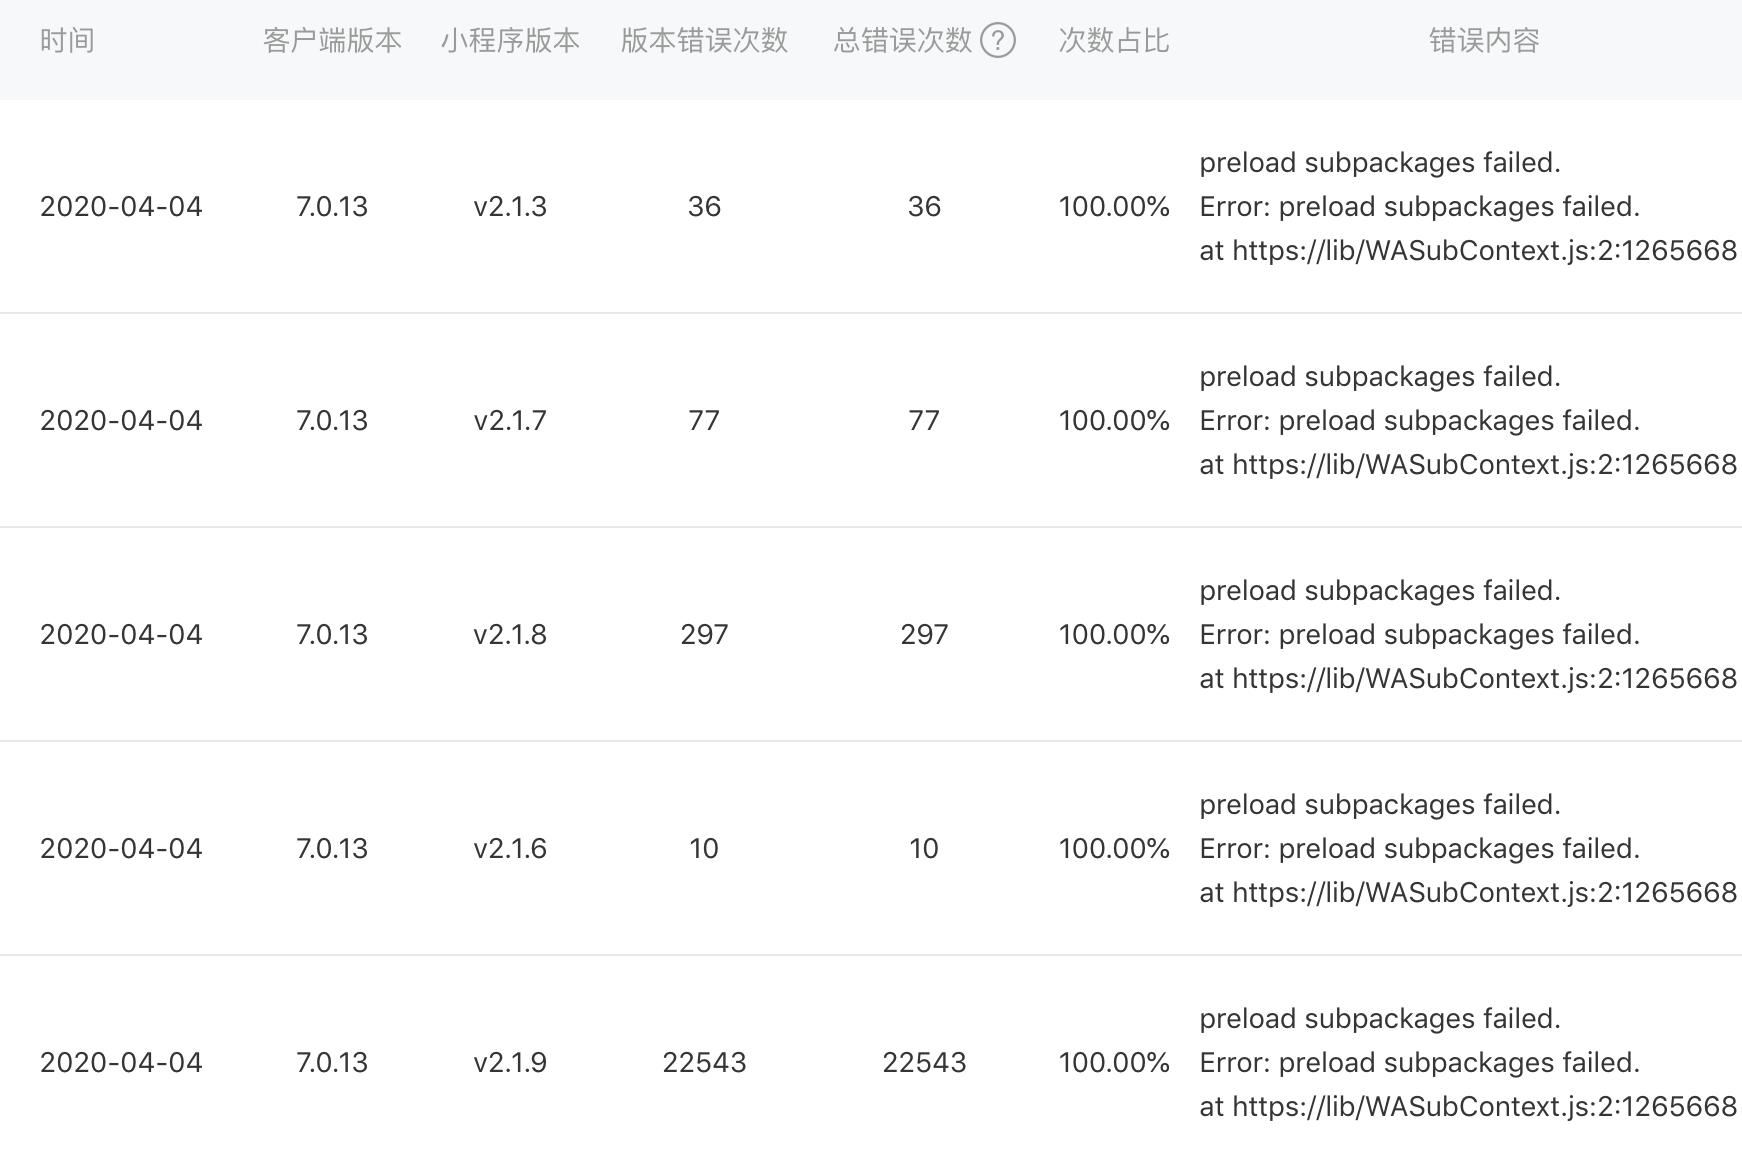Click the 总错误次数 column header label
Image resolution: width=1742 pixels, height=1158 pixels.
pos(903,41)
